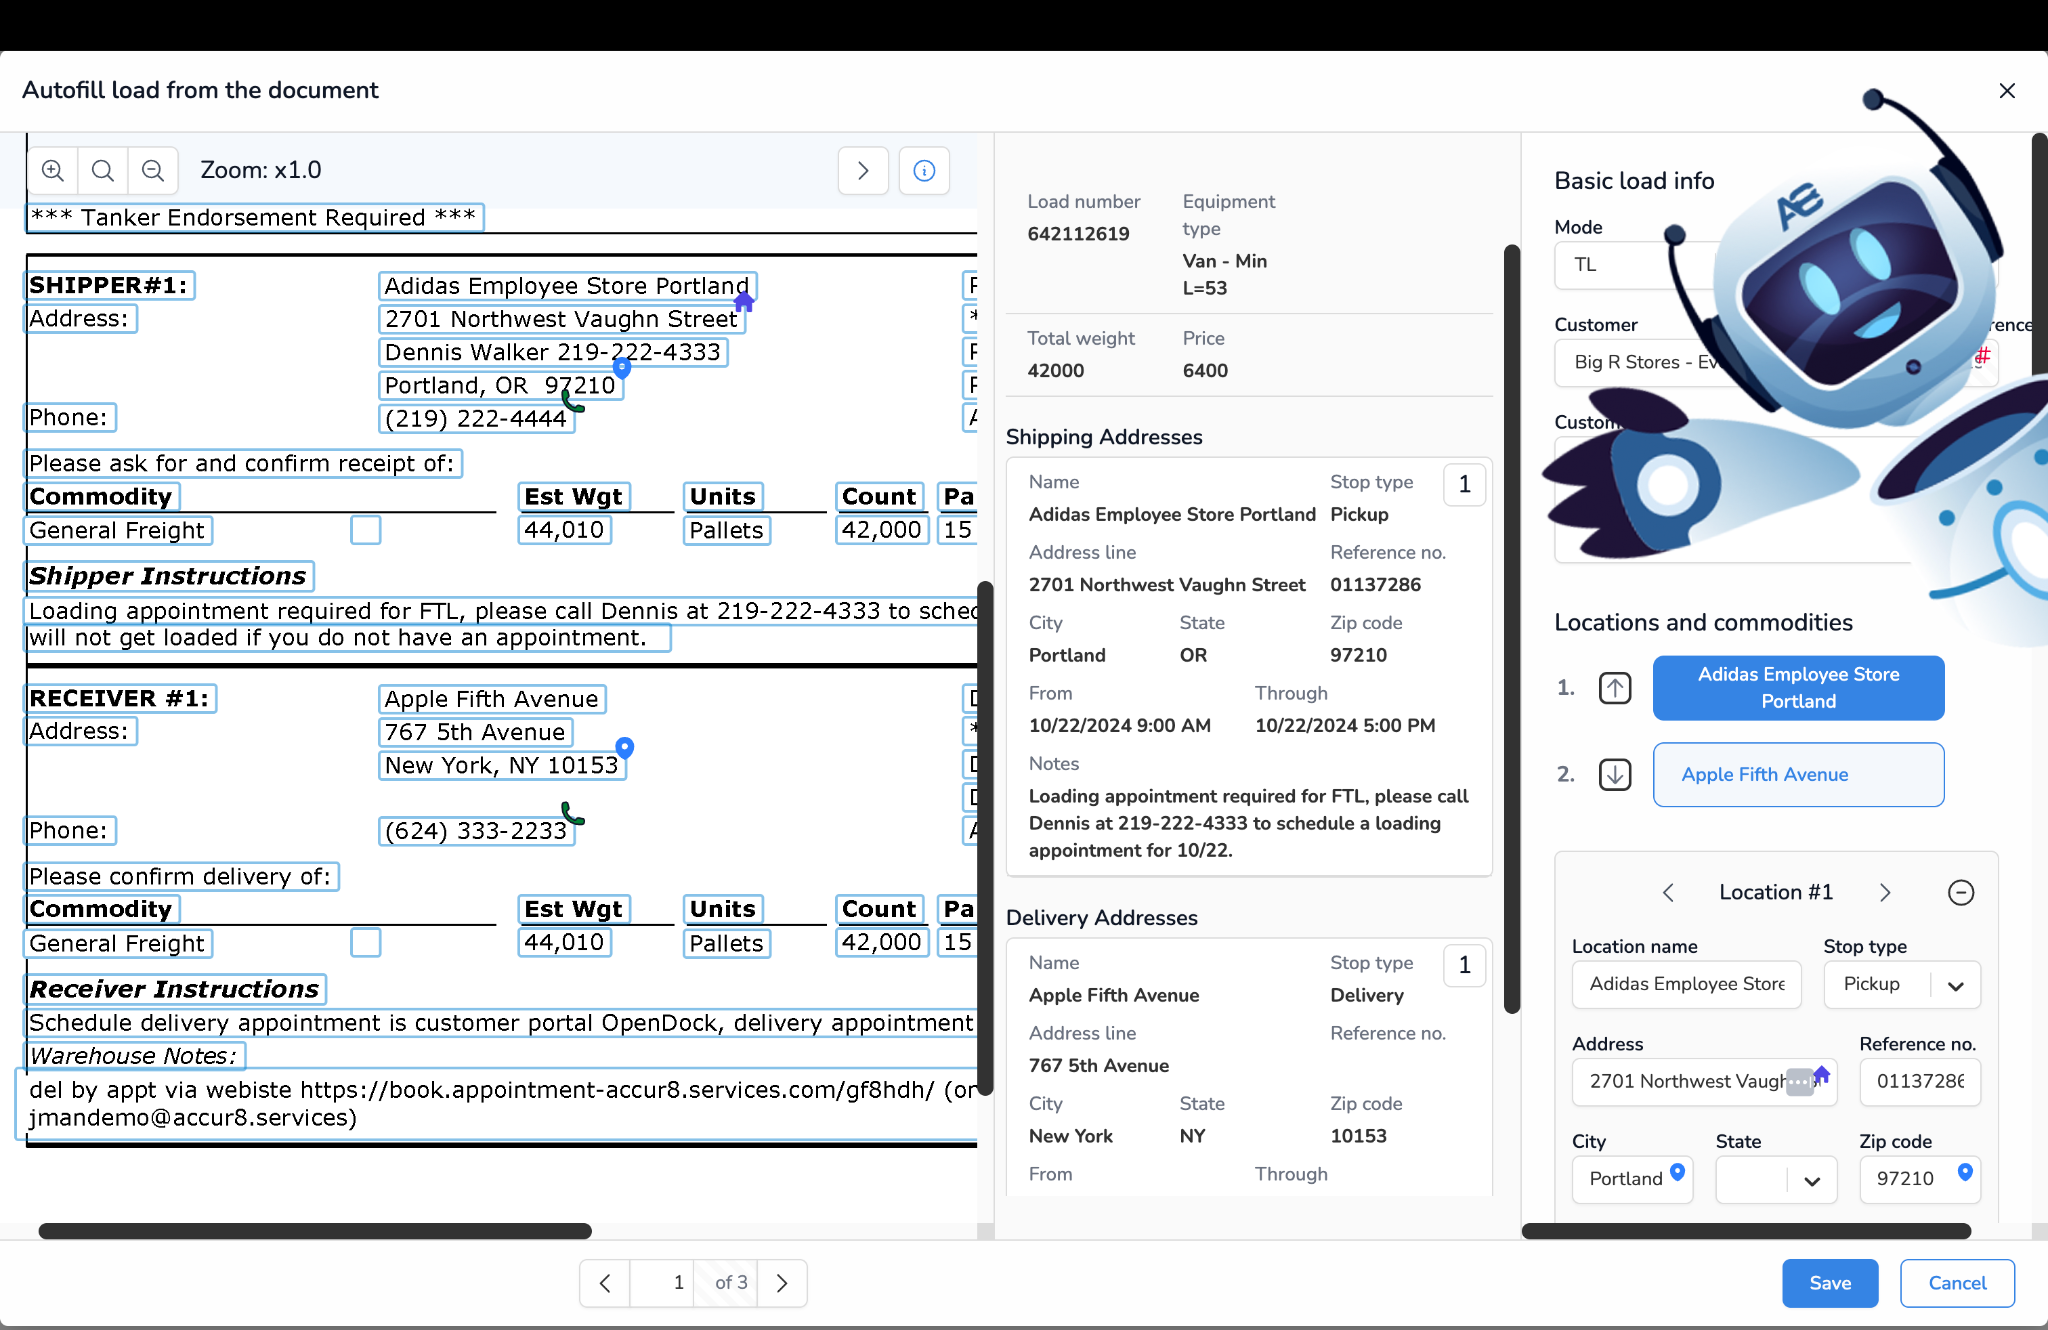
Task: Click the middle panel vertical scrollbar
Action: pyautogui.click(x=1512, y=628)
